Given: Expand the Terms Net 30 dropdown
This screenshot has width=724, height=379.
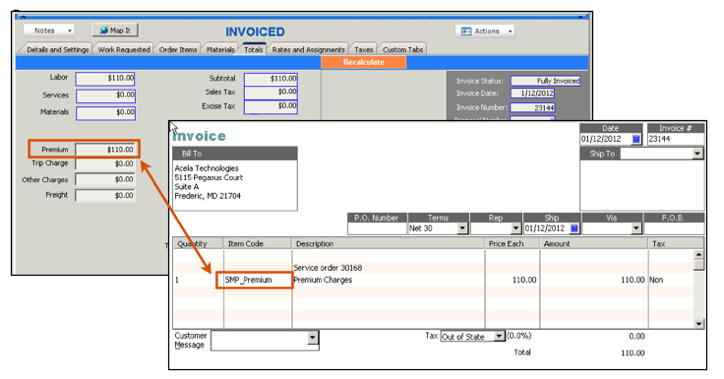Looking at the screenshot, I should click(462, 229).
